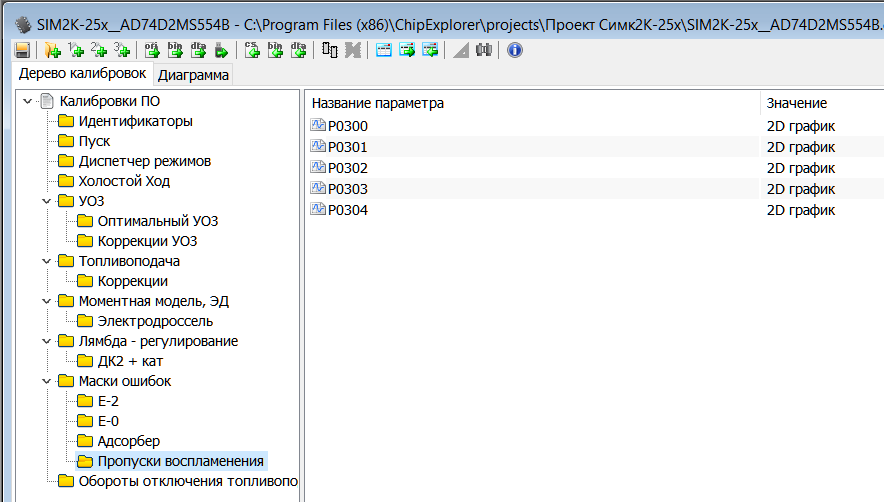The width and height of the screenshot is (884, 502).
Task: Open the blue info about icon
Action: [x=515, y=50]
